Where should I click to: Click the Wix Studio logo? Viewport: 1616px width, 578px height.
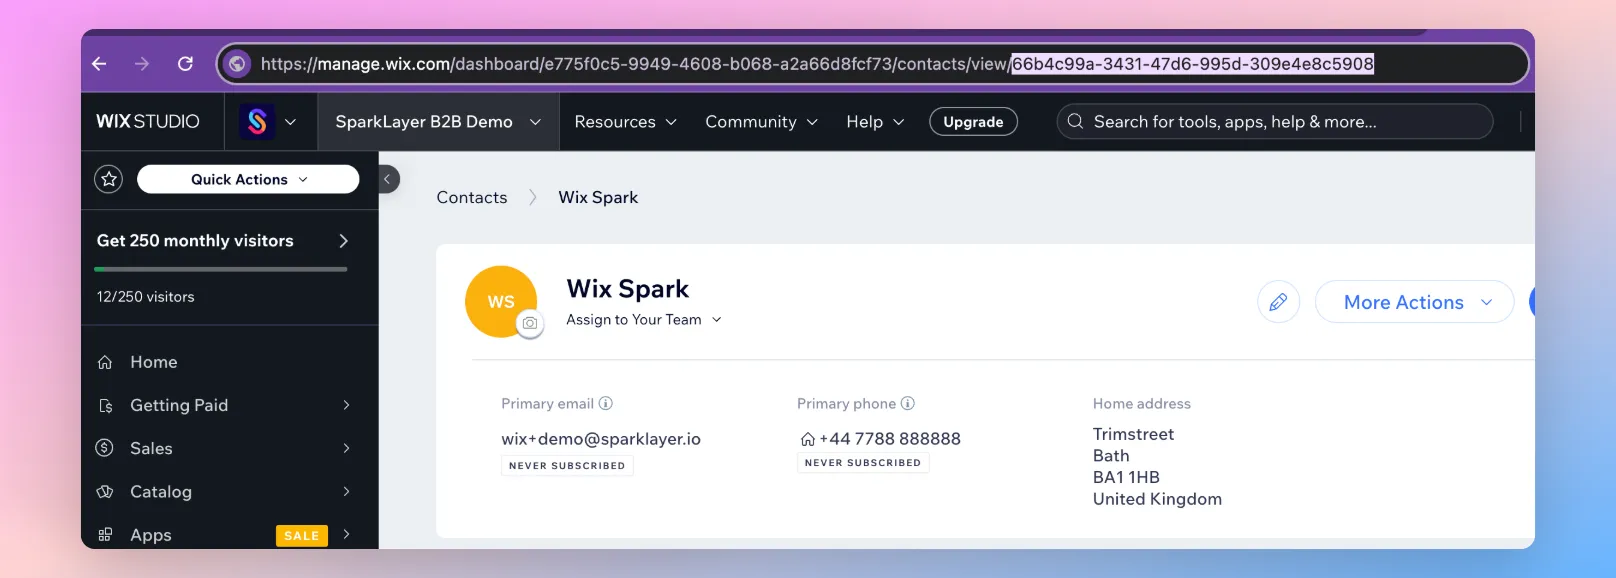pyautogui.click(x=148, y=121)
